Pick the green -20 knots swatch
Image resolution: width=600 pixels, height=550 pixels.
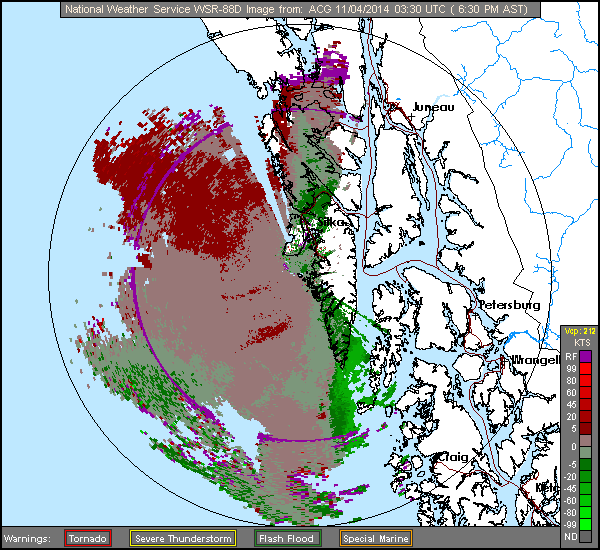pyautogui.click(x=585, y=477)
